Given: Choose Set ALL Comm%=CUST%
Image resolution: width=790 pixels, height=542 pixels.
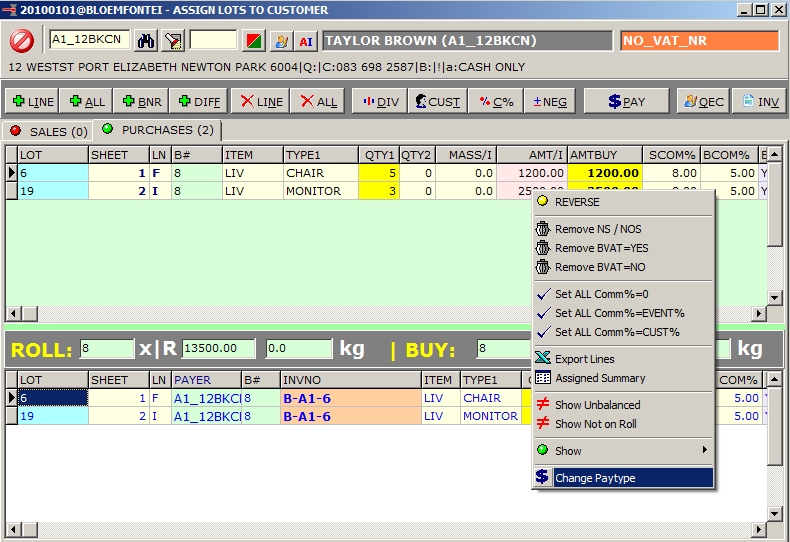Looking at the screenshot, I should tap(624, 332).
